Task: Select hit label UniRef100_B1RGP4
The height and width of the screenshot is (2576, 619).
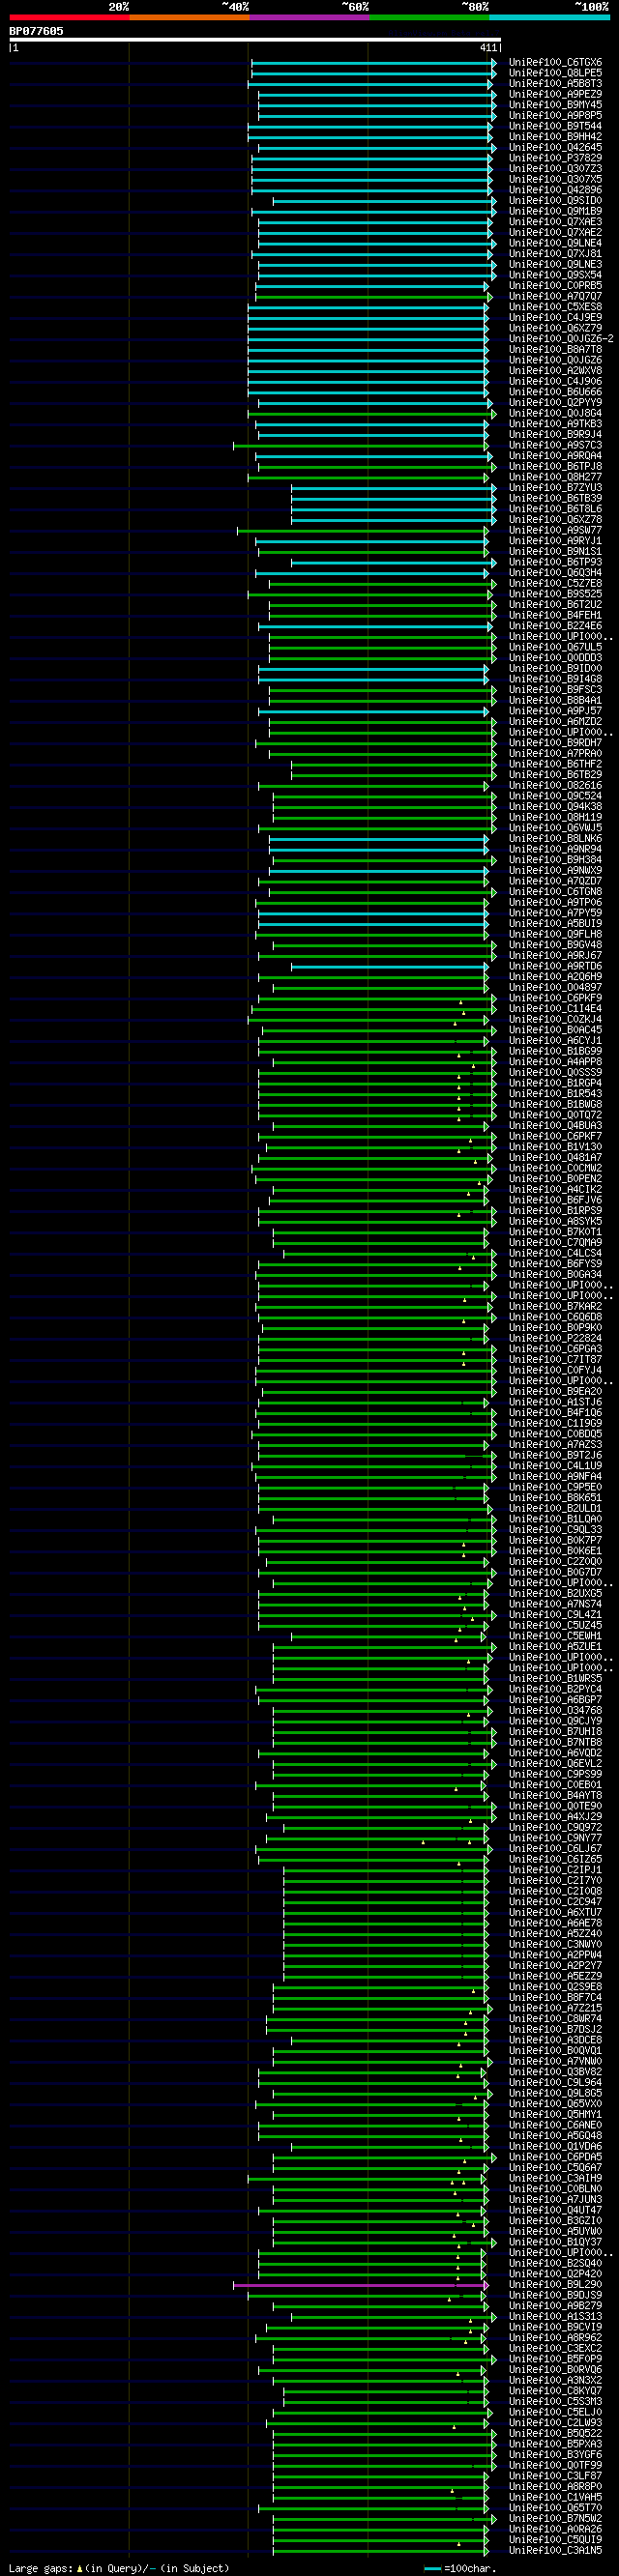Action: (x=555, y=1083)
